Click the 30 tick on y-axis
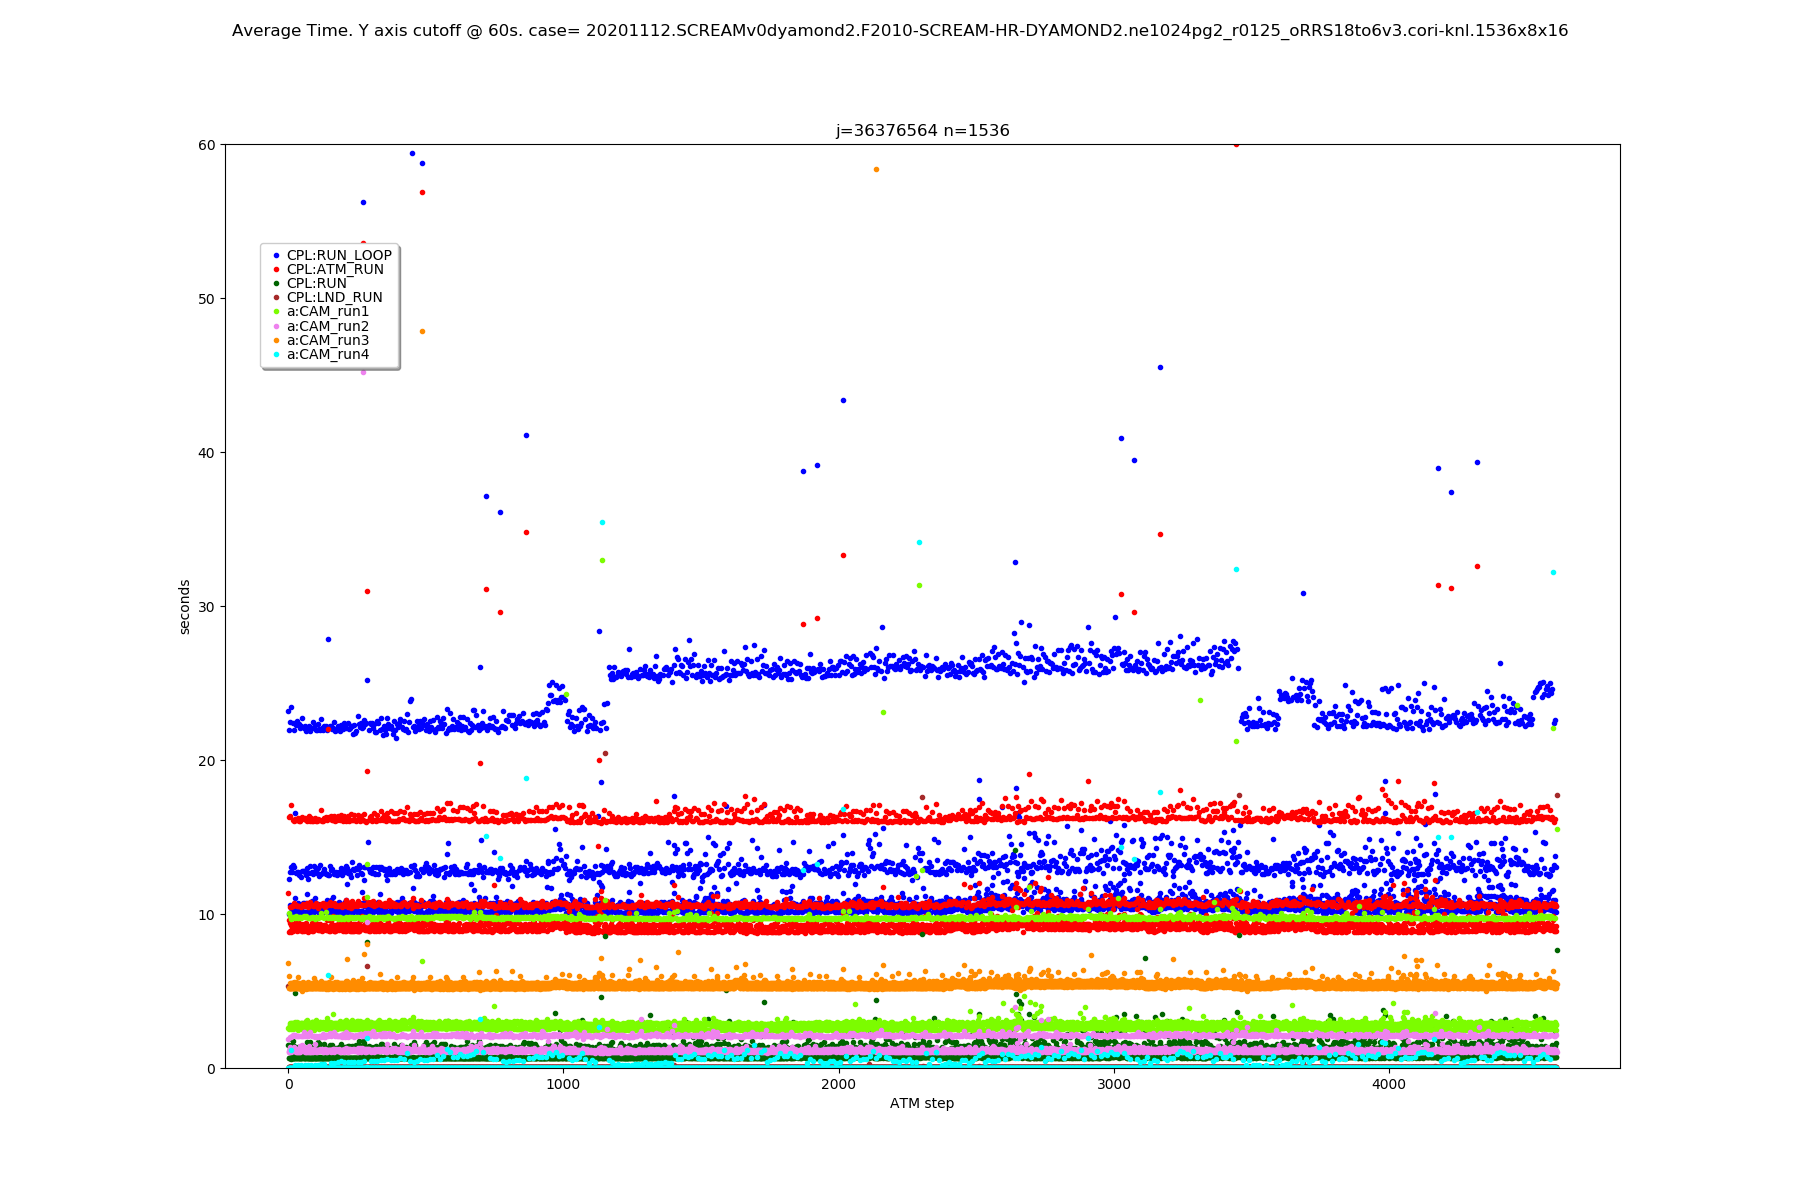Image resolution: width=1800 pixels, height=1200 pixels. click(207, 607)
